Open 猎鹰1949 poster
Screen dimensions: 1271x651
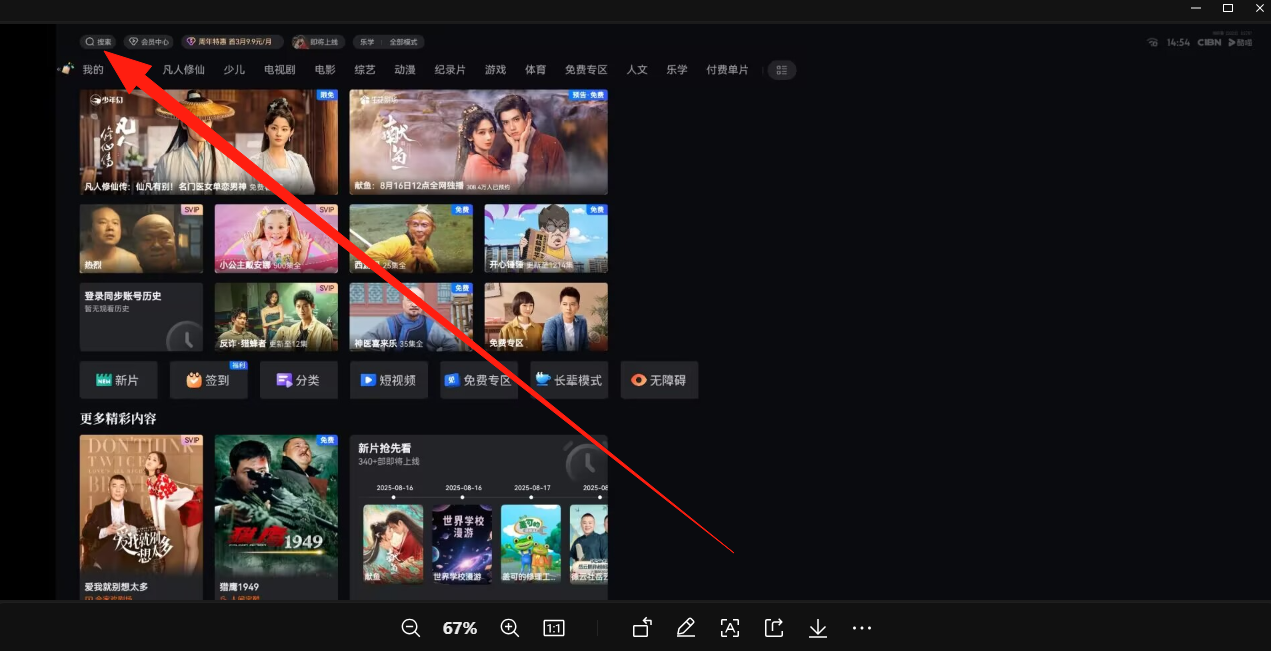pos(276,516)
